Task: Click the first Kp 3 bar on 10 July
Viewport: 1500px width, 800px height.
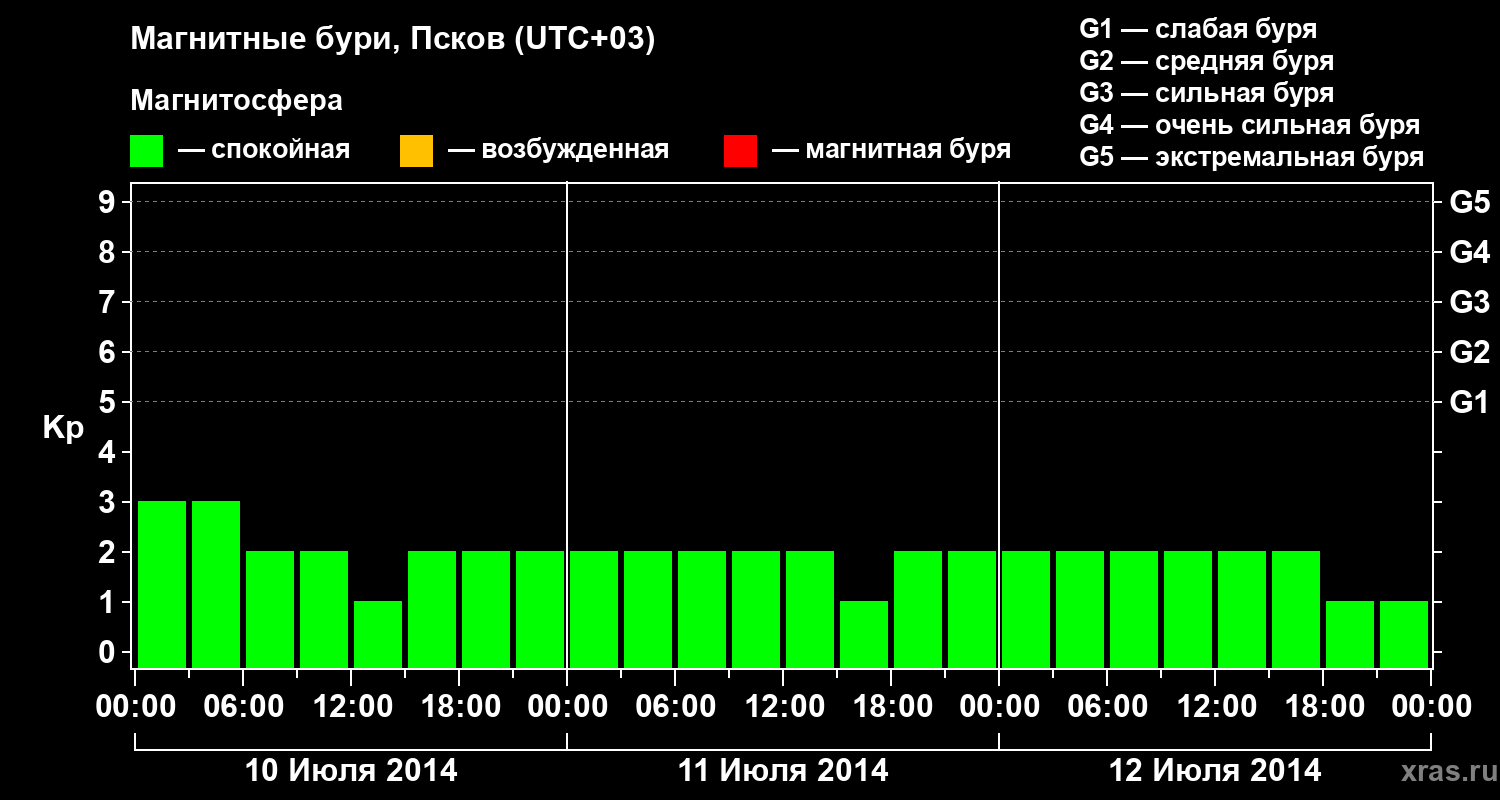Action: click(162, 584)
